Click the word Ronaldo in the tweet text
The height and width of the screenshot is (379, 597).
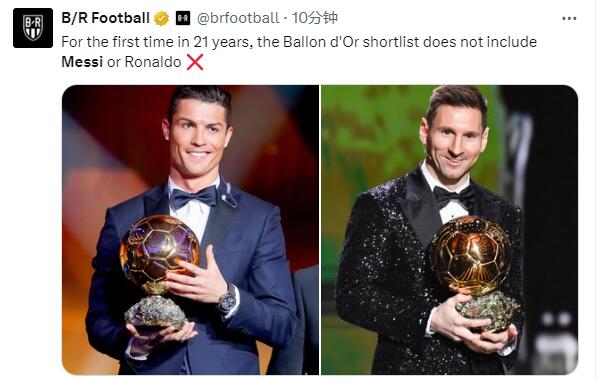(153, 62)
